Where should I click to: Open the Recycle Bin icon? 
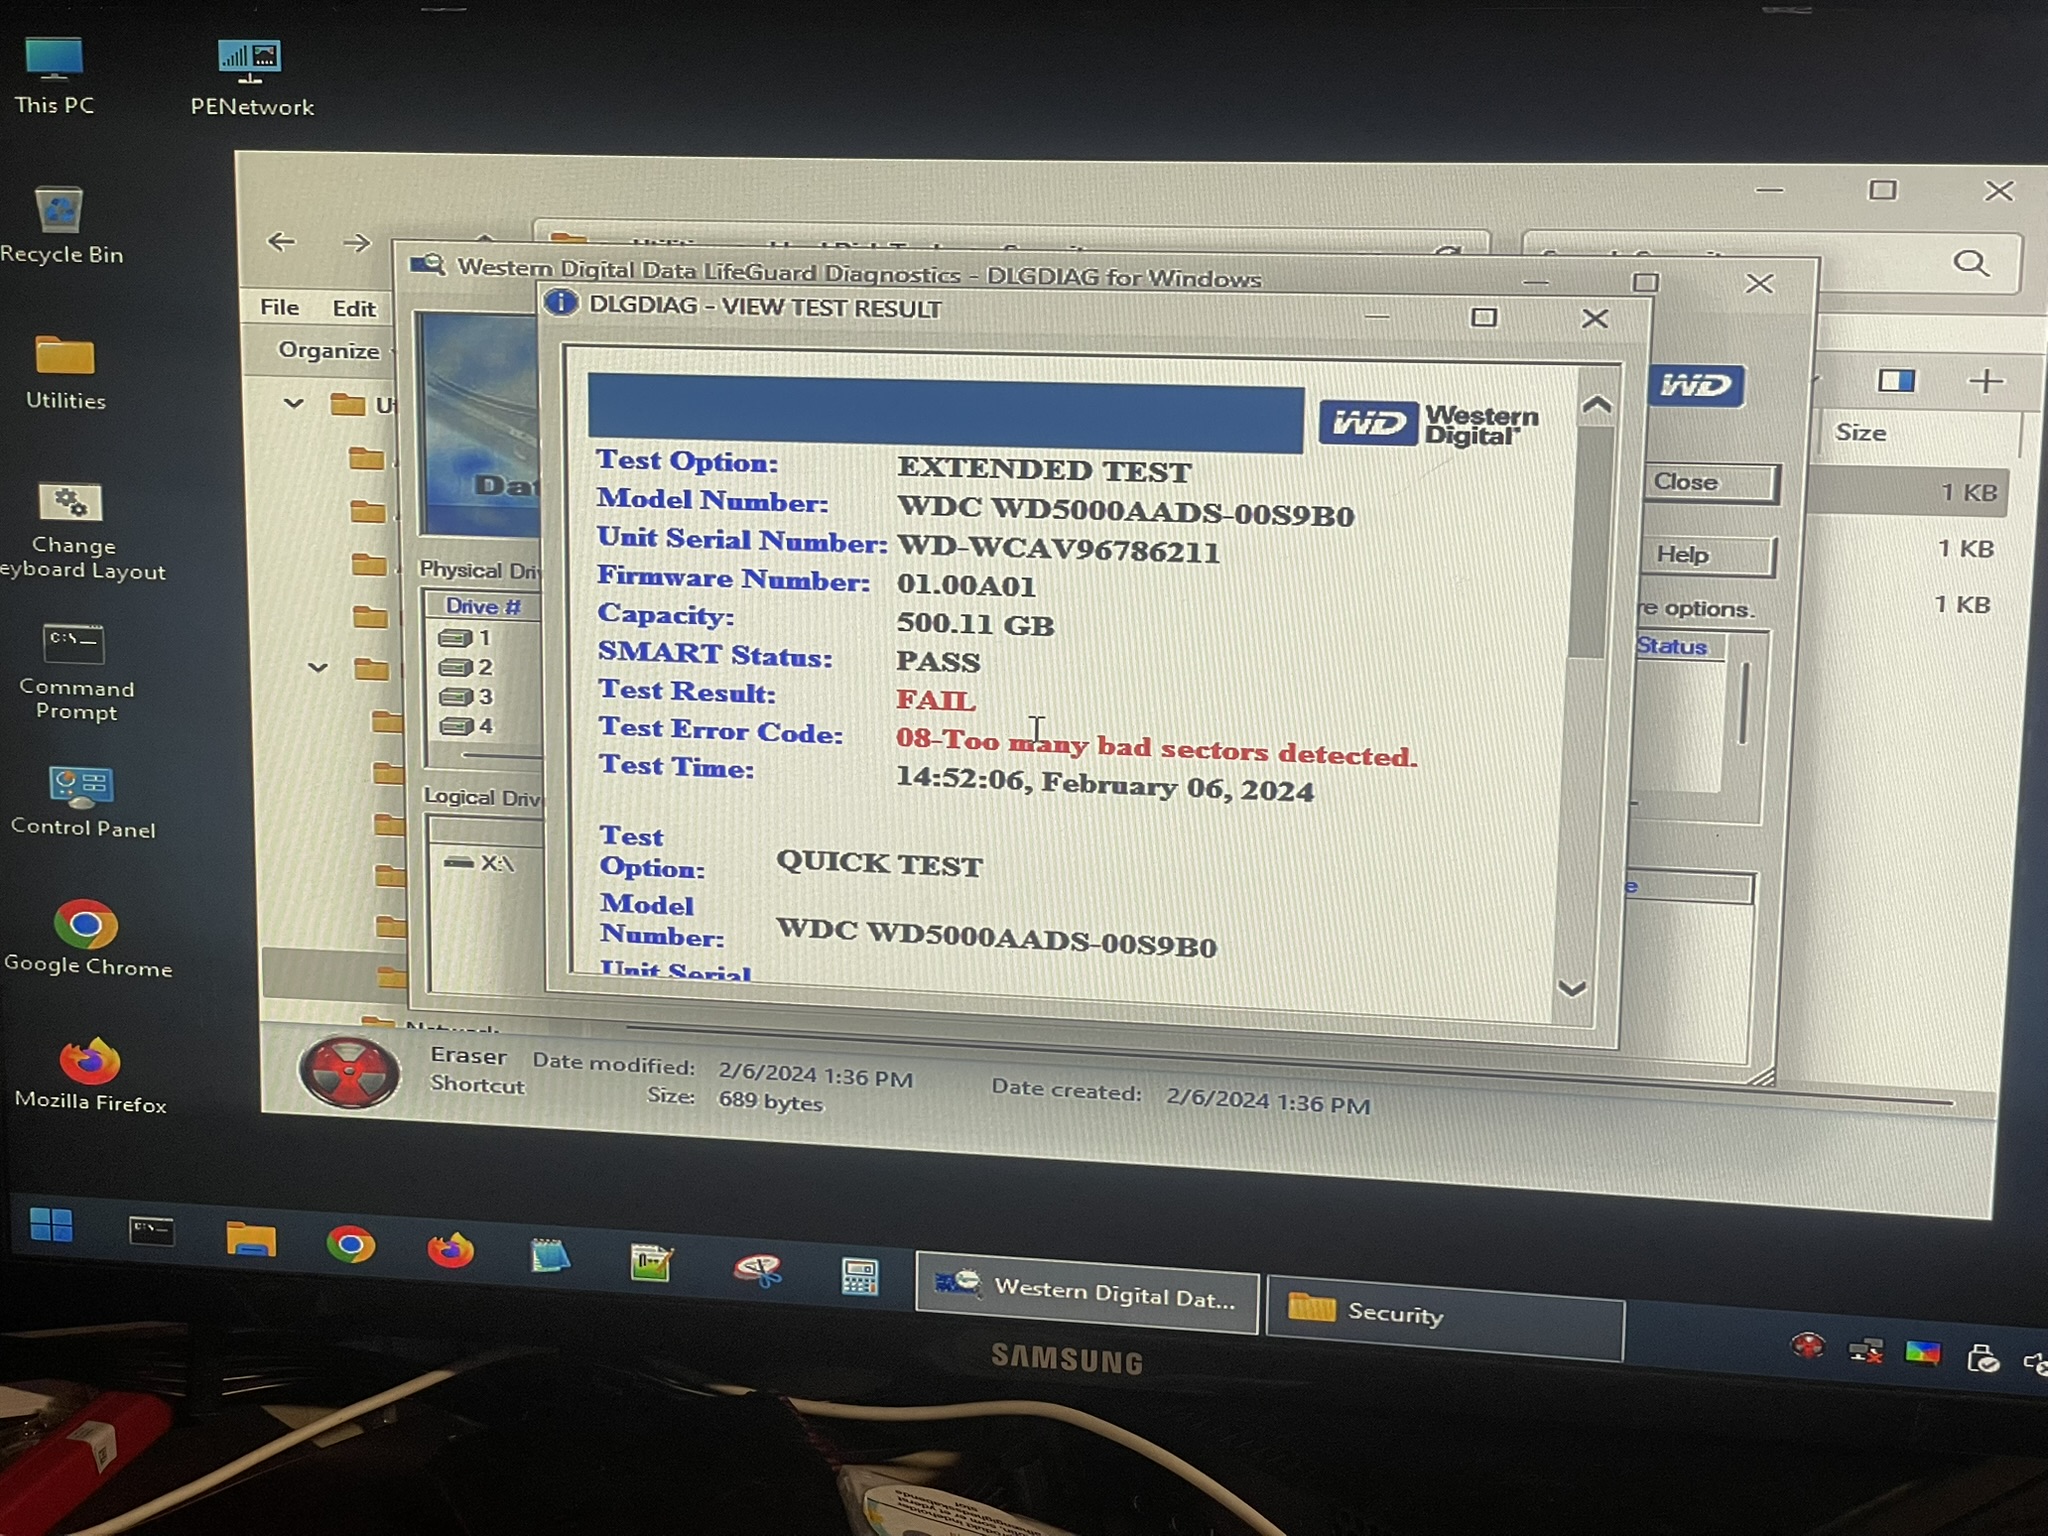click(x=61, y=225)
